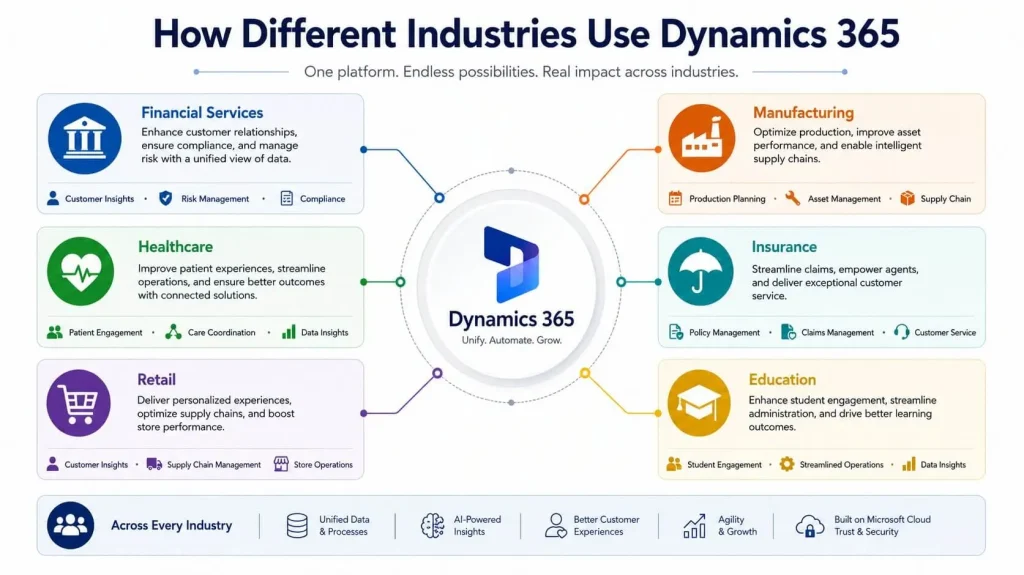Click the Claims Management document icon

point(788,332)
